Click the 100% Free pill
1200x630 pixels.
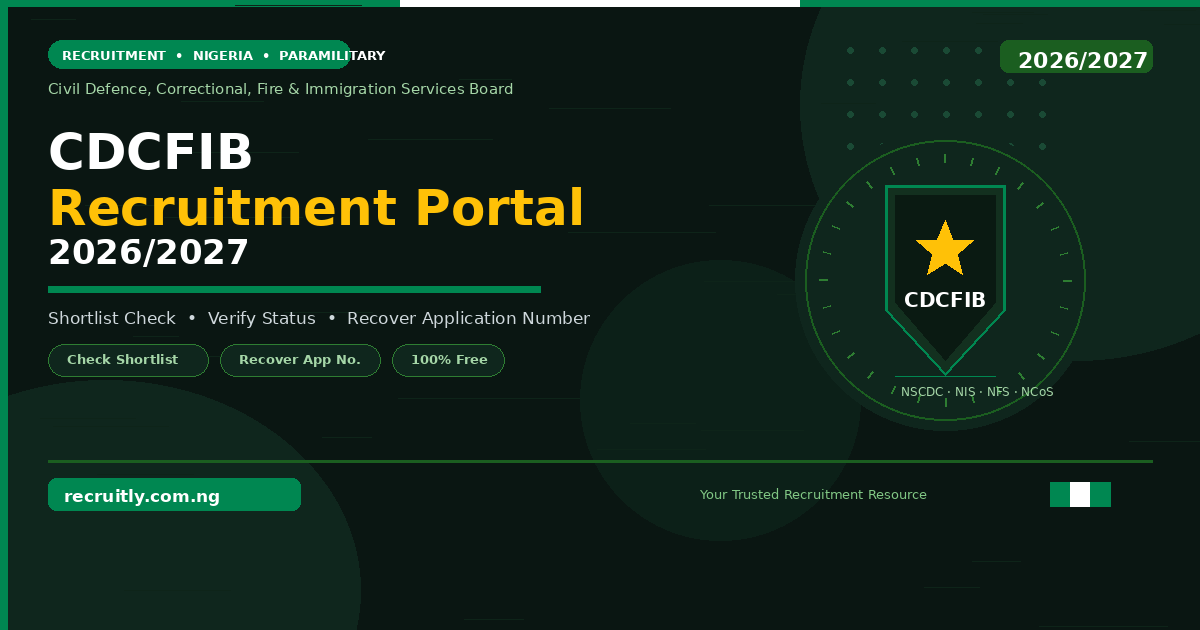[448, 360]
